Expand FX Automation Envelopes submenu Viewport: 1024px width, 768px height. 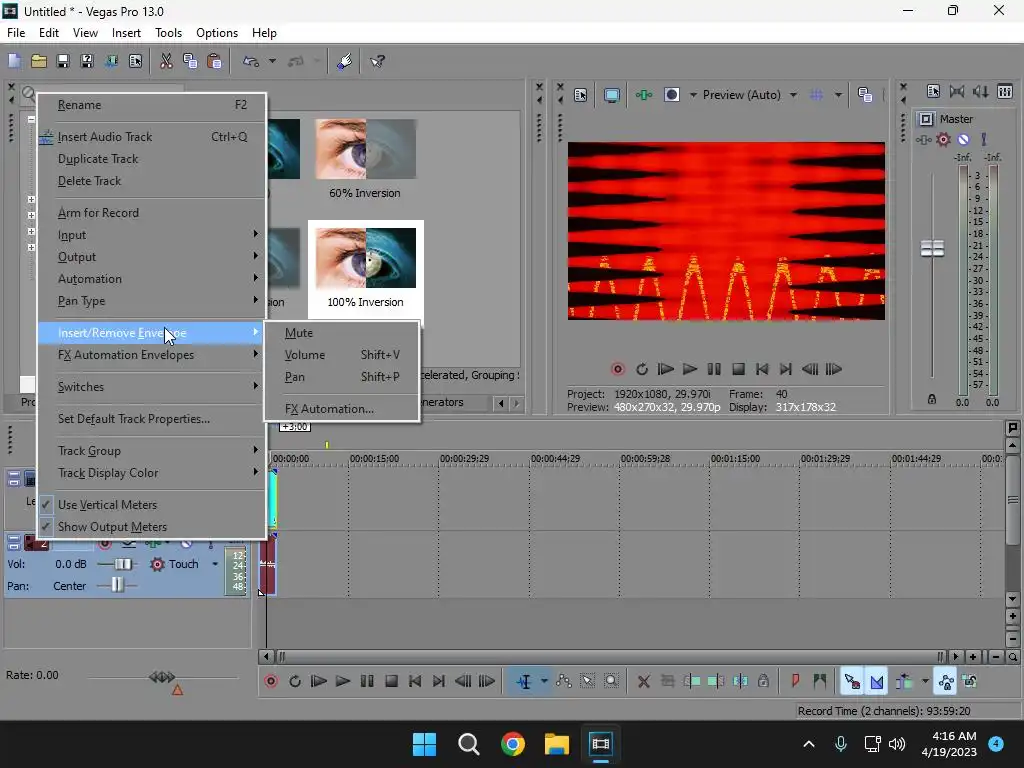152,355
